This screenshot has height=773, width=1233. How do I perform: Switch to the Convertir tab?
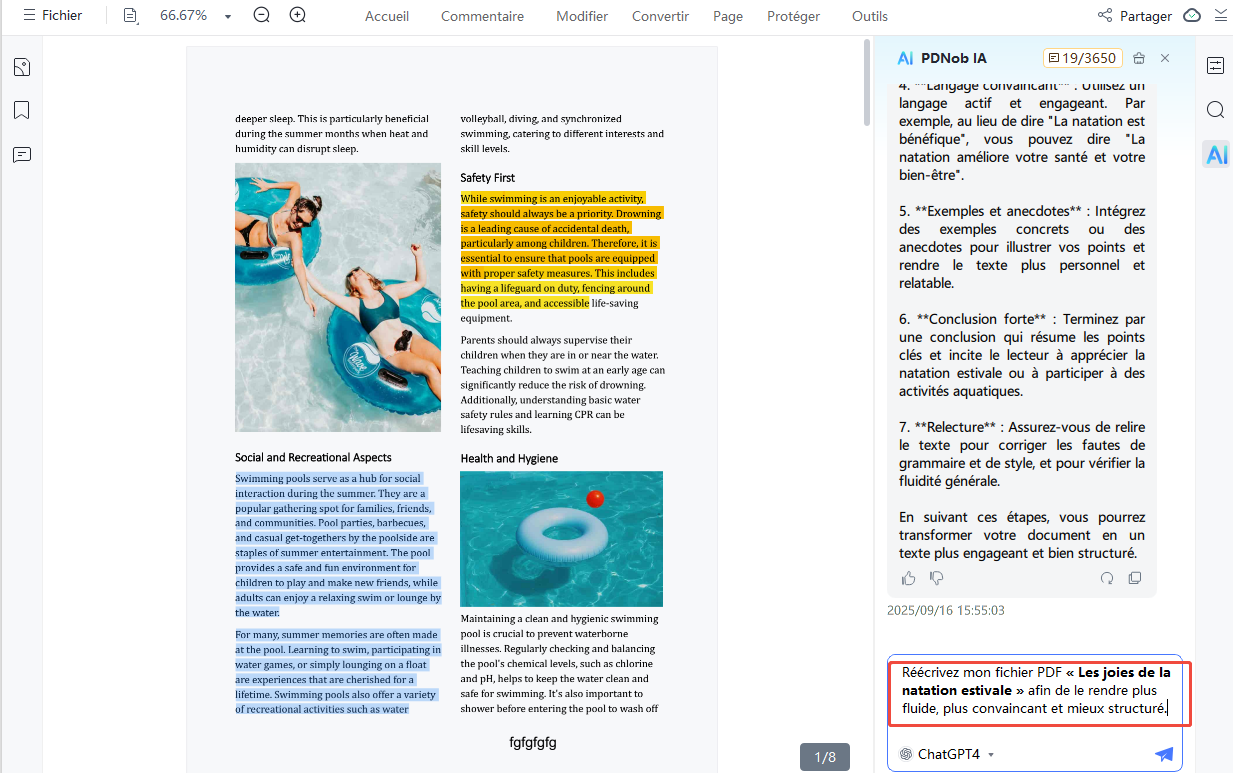[660, 16]
